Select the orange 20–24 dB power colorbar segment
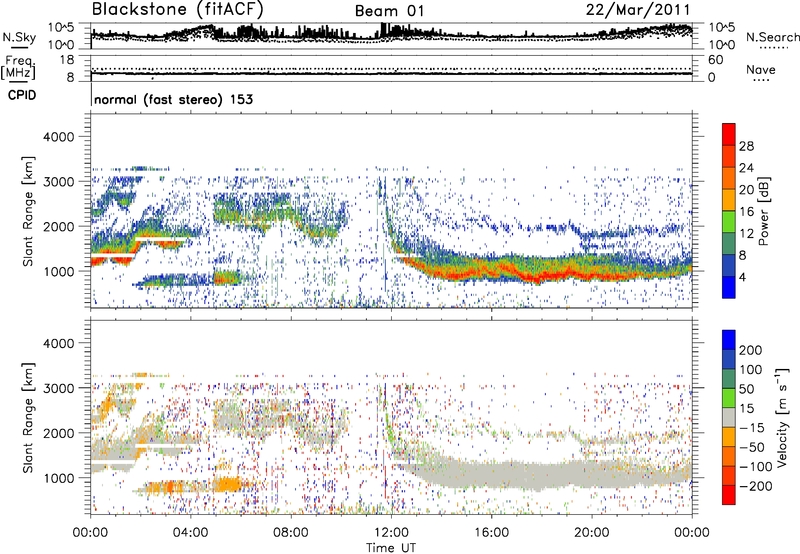 tap(729, 179)
